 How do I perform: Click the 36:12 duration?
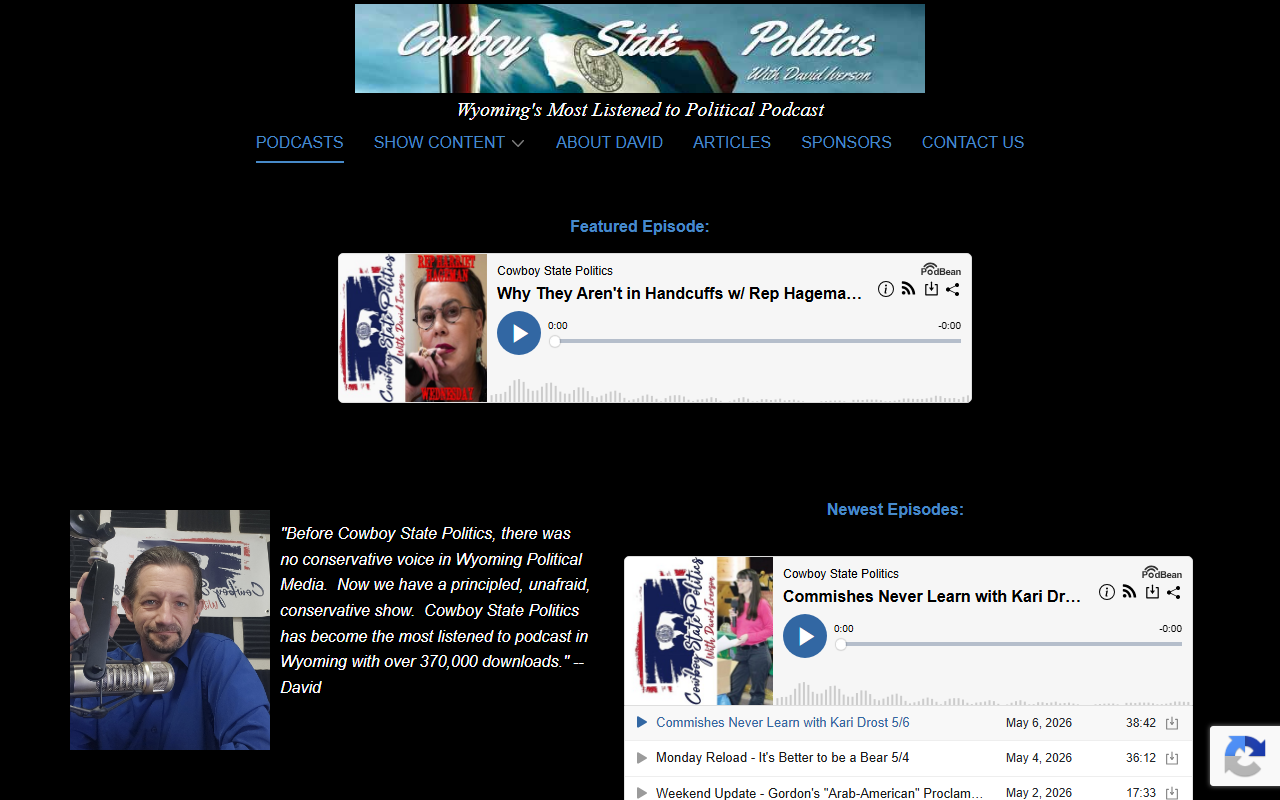(1141, 758)
